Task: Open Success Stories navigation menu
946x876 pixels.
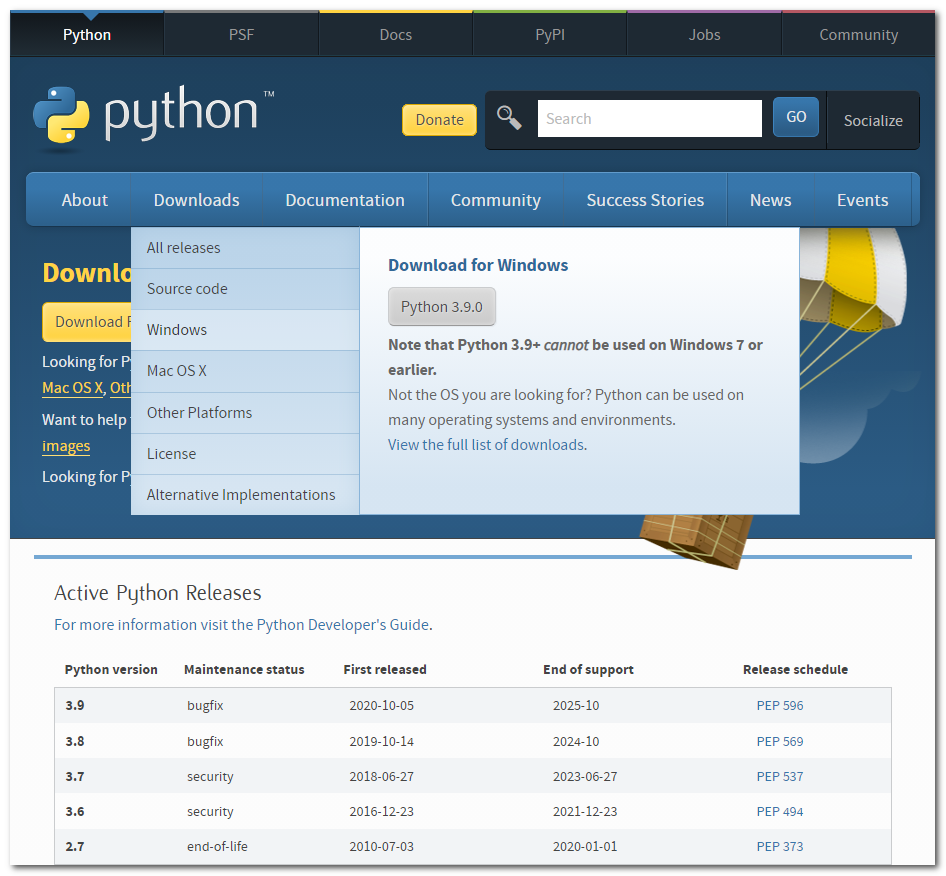Action: coord(646,200)
